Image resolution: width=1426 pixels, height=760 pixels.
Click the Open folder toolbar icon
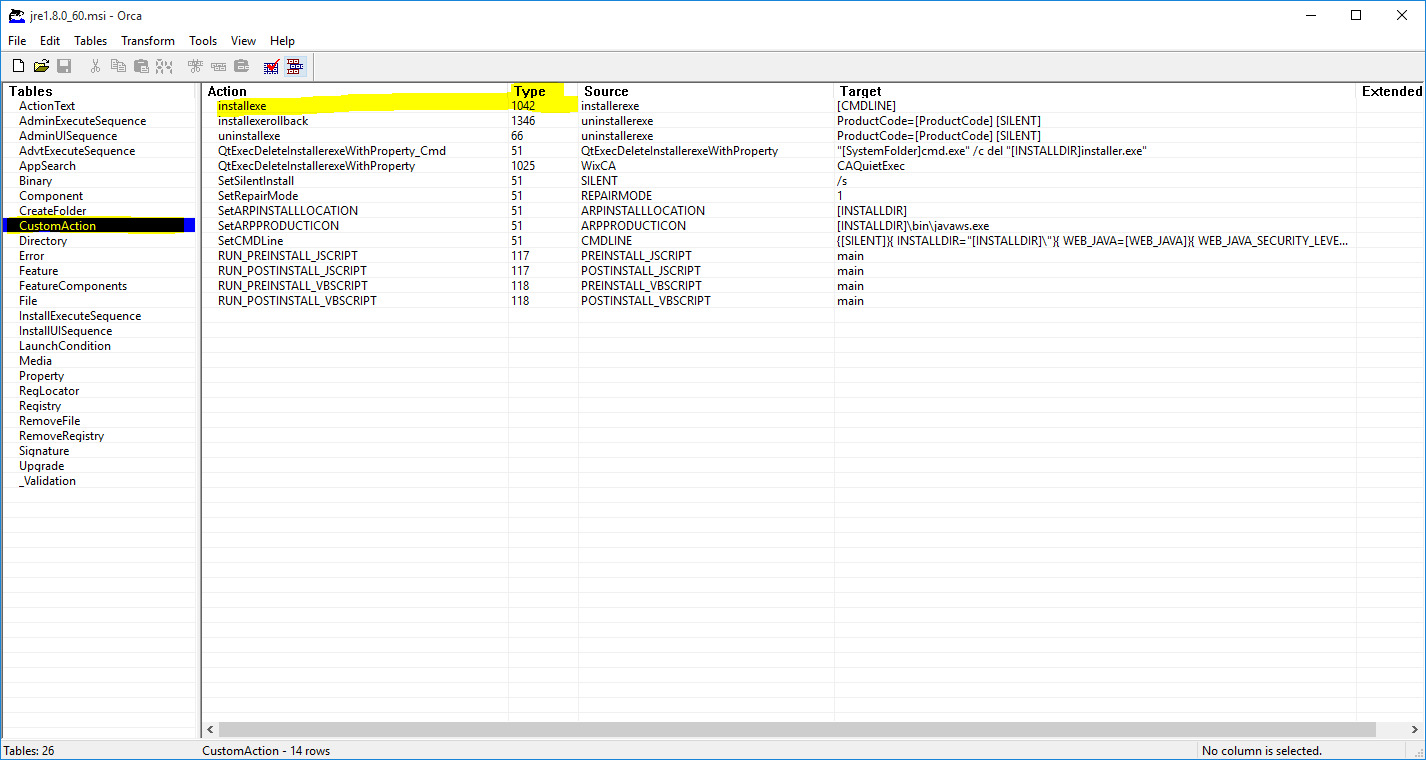pyautogui.click(x=41, y=67)
